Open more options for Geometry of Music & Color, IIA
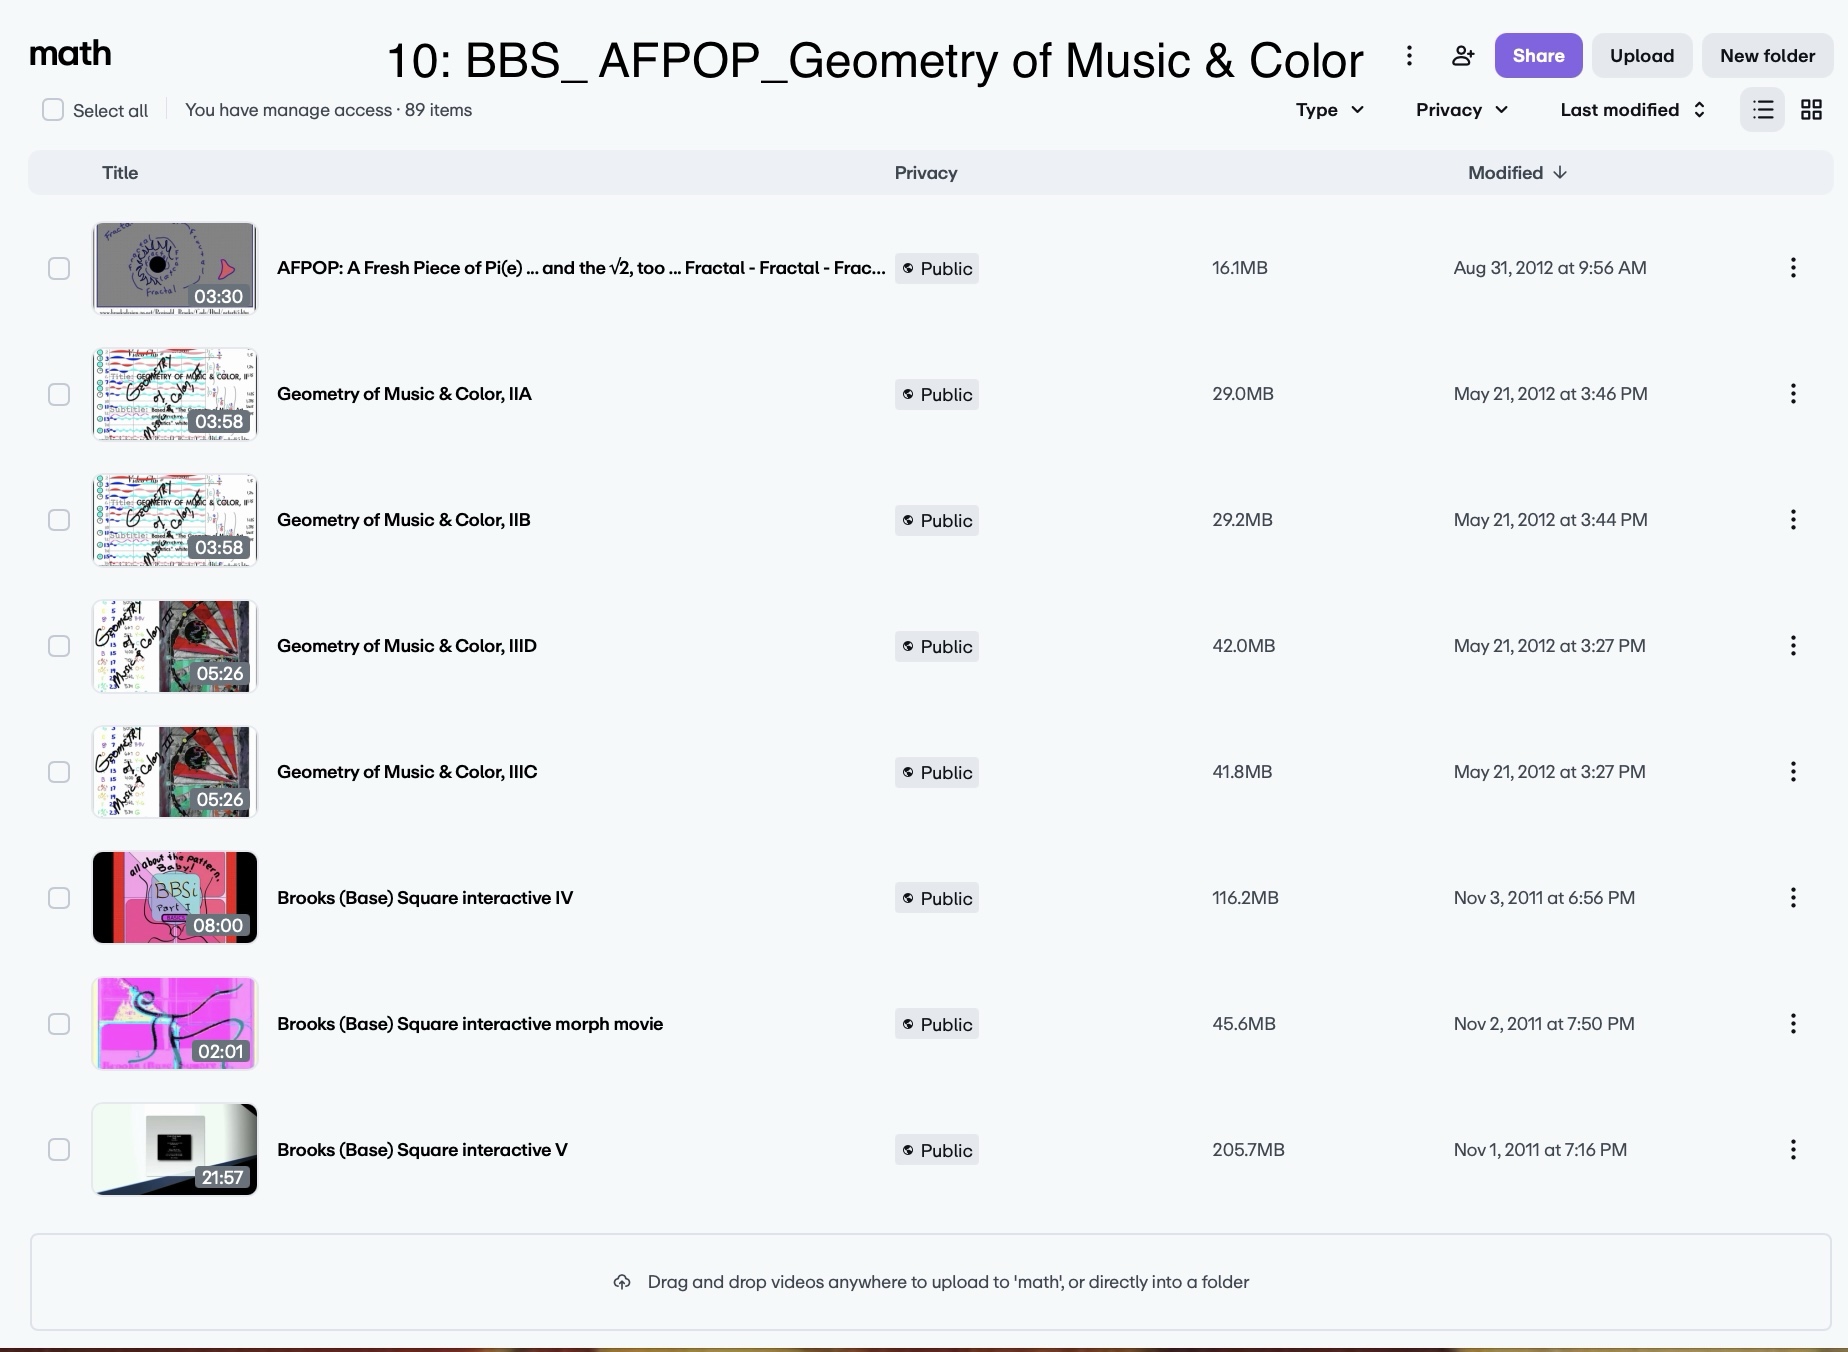Screen dimensions: 1848x1352 pos(1793,394)
